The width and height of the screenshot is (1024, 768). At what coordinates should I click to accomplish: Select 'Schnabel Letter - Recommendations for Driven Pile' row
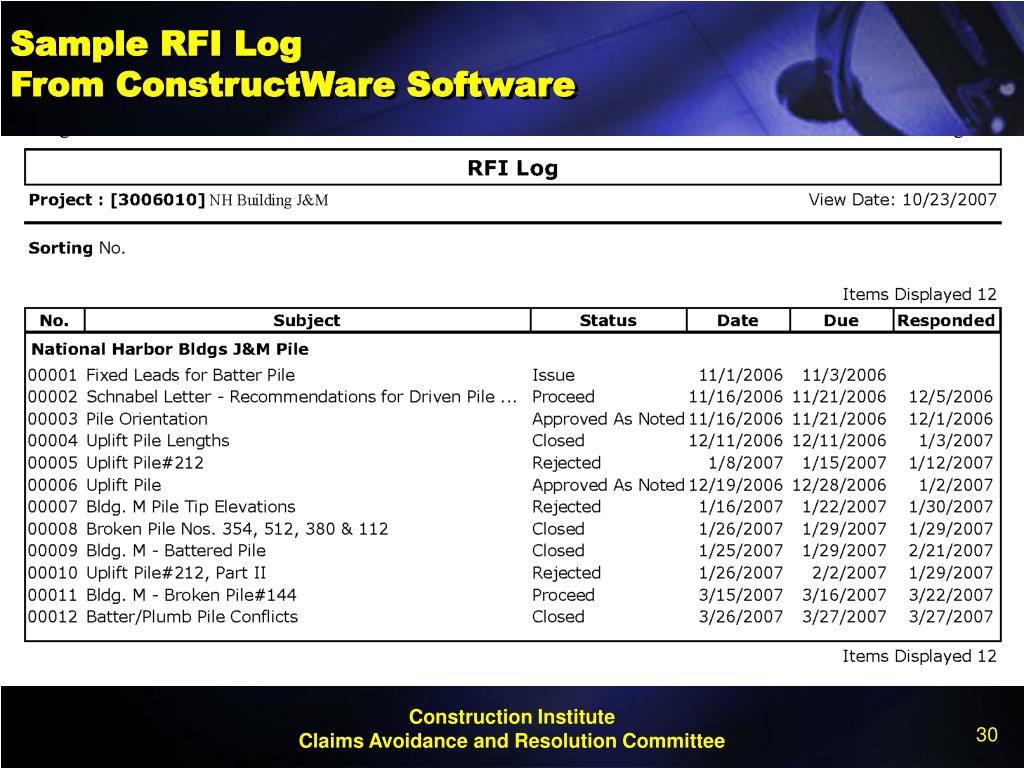[513, 397]
